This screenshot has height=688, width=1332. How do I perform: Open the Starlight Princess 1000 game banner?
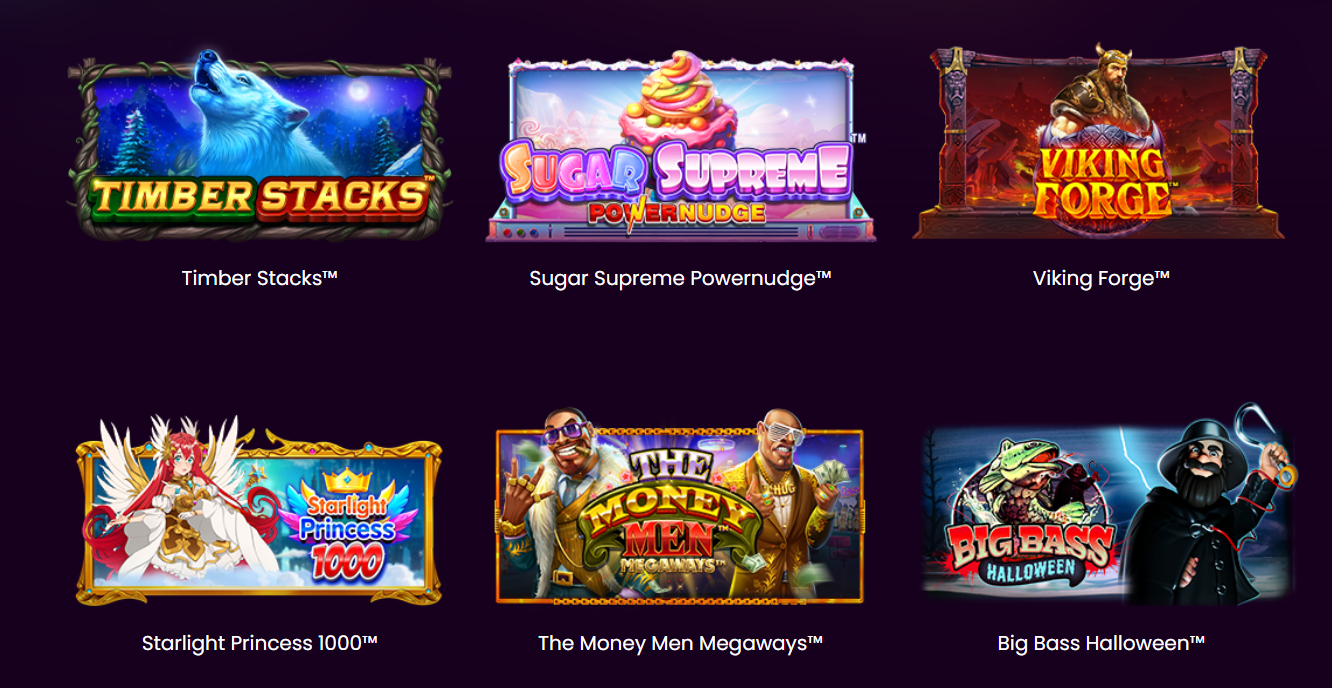click(260, 510)
